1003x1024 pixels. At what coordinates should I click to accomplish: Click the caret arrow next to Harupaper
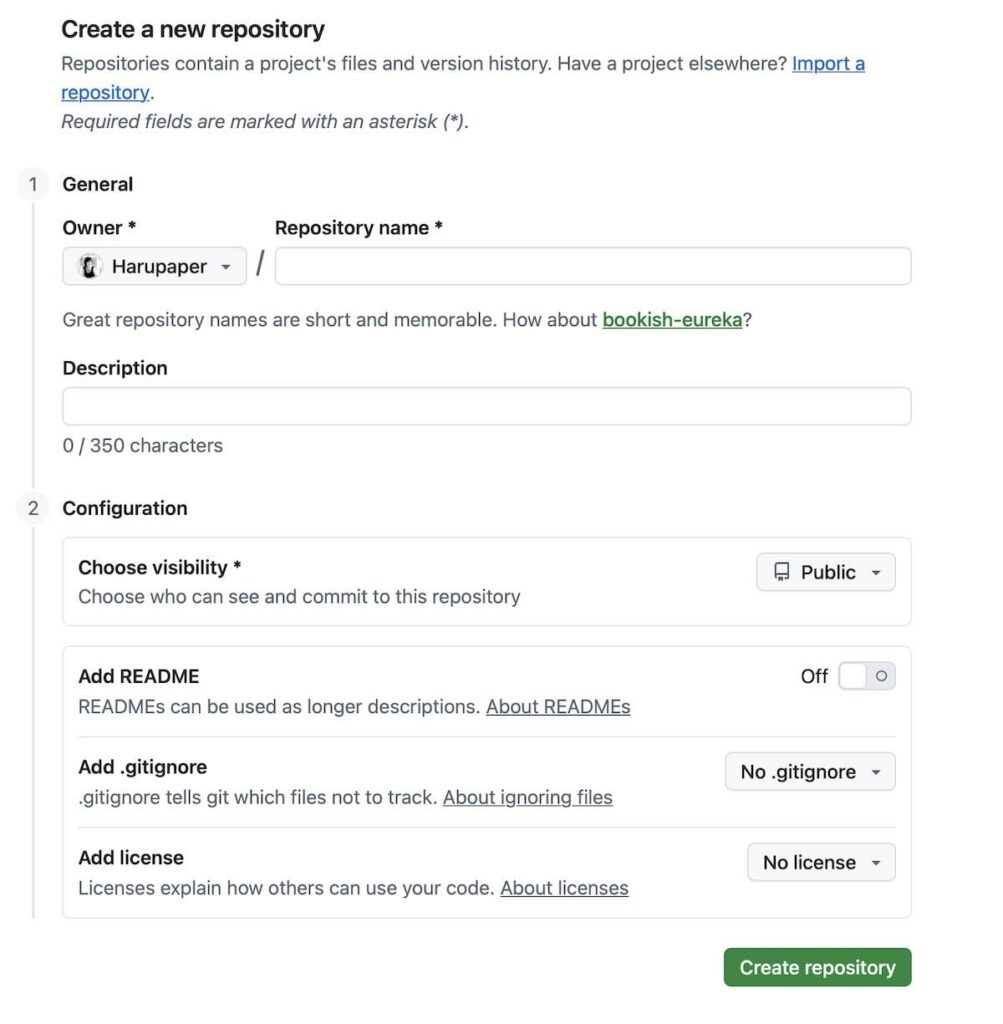[226, 267]
